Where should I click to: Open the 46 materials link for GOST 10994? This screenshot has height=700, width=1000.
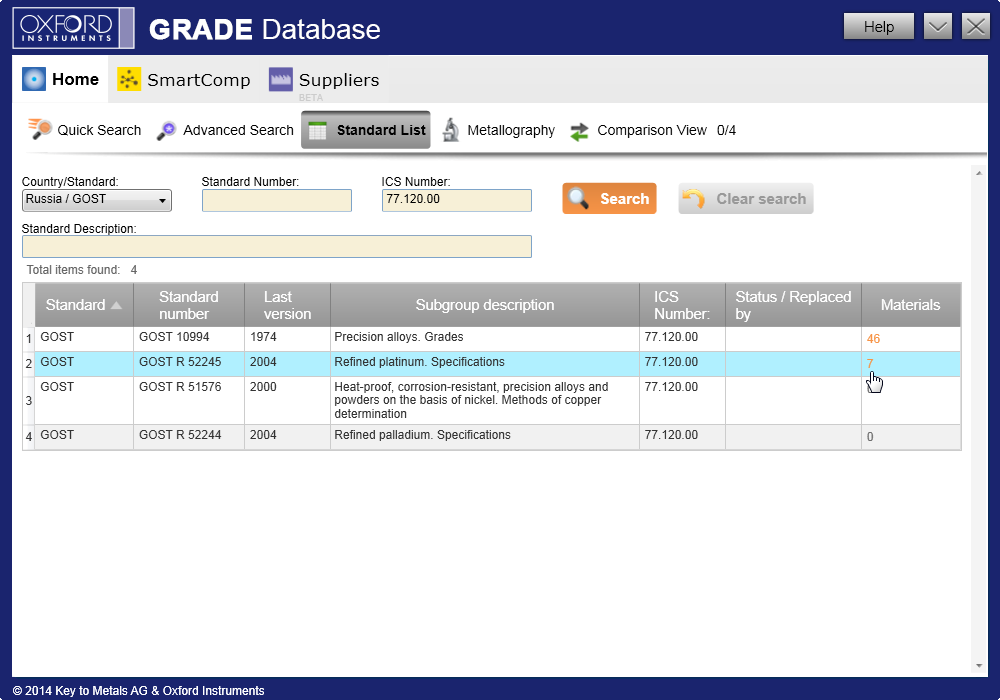click(x=873, y=339)
